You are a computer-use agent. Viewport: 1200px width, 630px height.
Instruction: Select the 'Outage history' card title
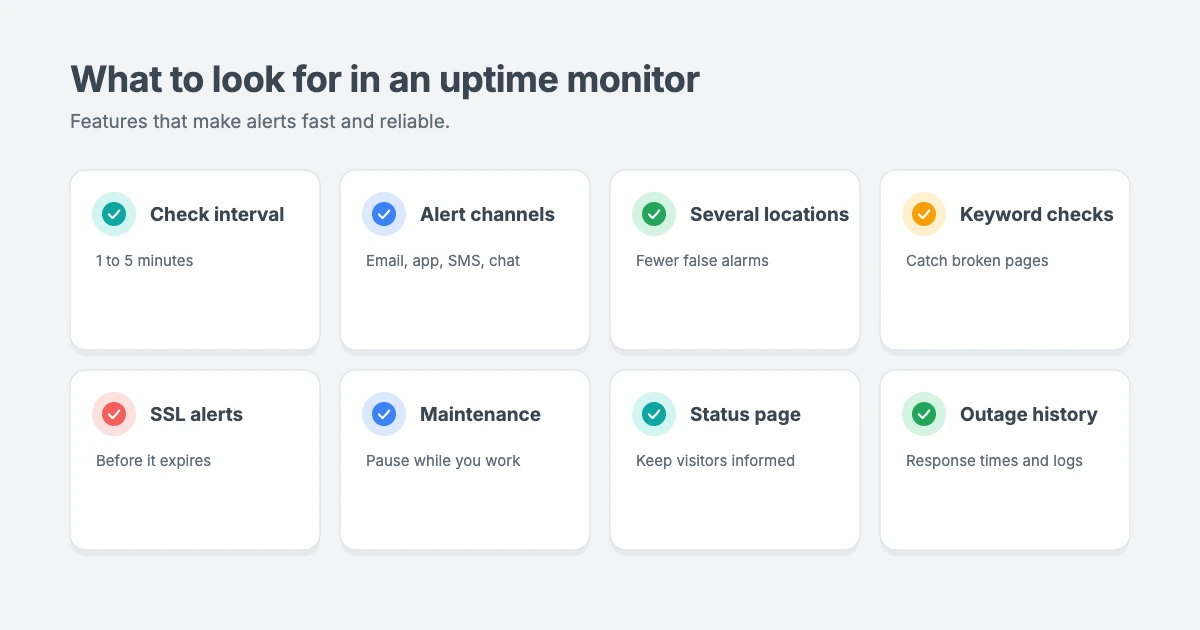point(1028,414)
